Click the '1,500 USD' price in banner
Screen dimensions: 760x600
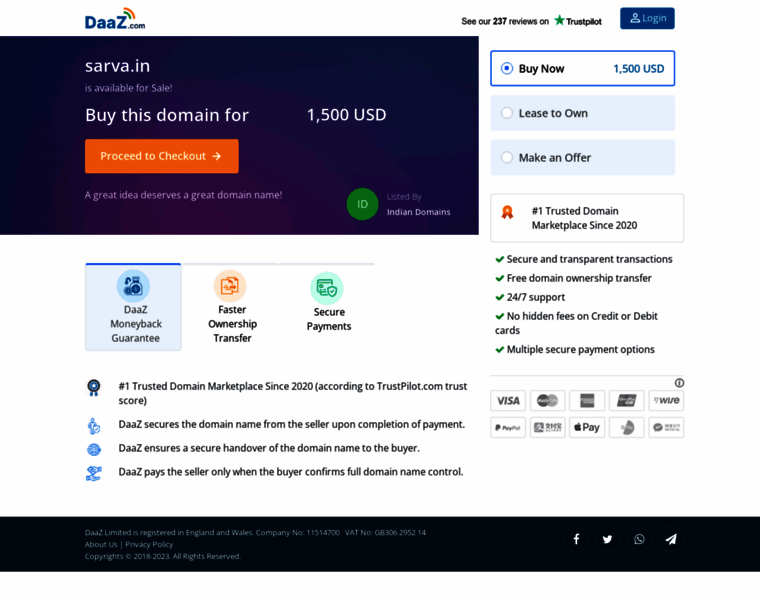(x=347, y=115)
